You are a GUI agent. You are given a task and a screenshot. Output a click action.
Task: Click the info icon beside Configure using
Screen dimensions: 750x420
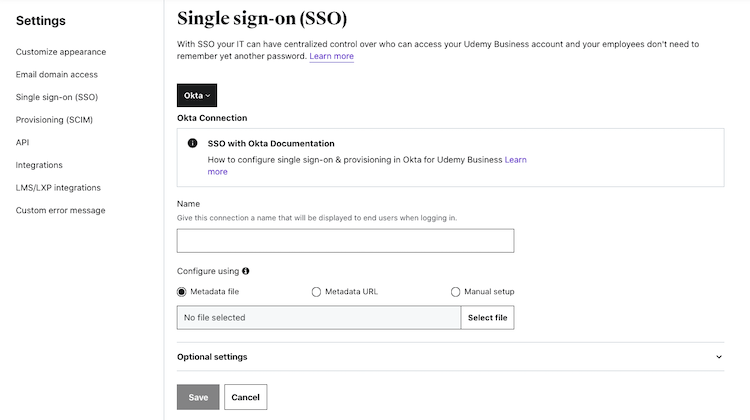[246, 271]
